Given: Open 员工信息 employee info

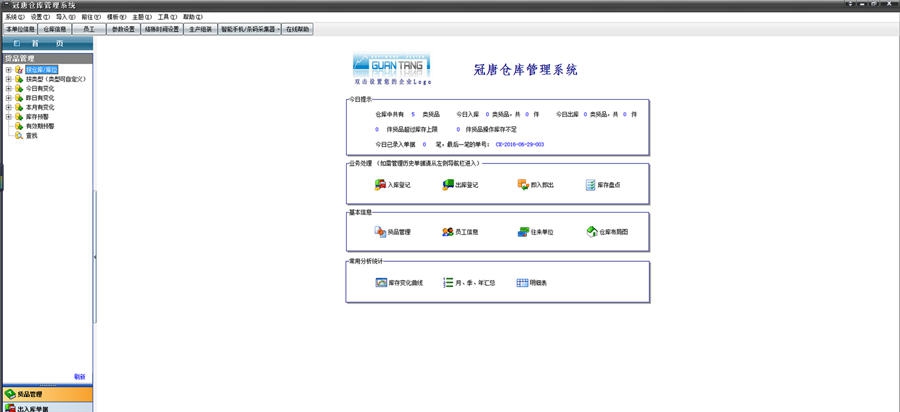Looking at the screenshot, I should pyautogui.click(x=460, y=232).
